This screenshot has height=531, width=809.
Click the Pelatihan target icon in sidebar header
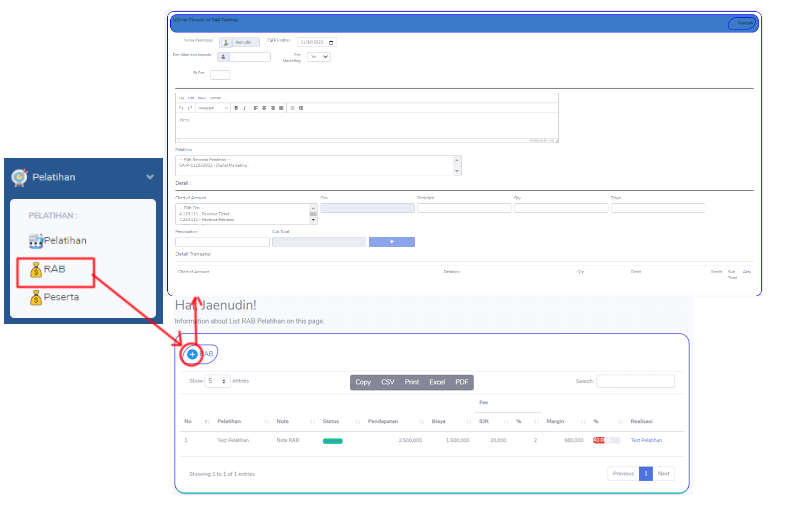18,177
